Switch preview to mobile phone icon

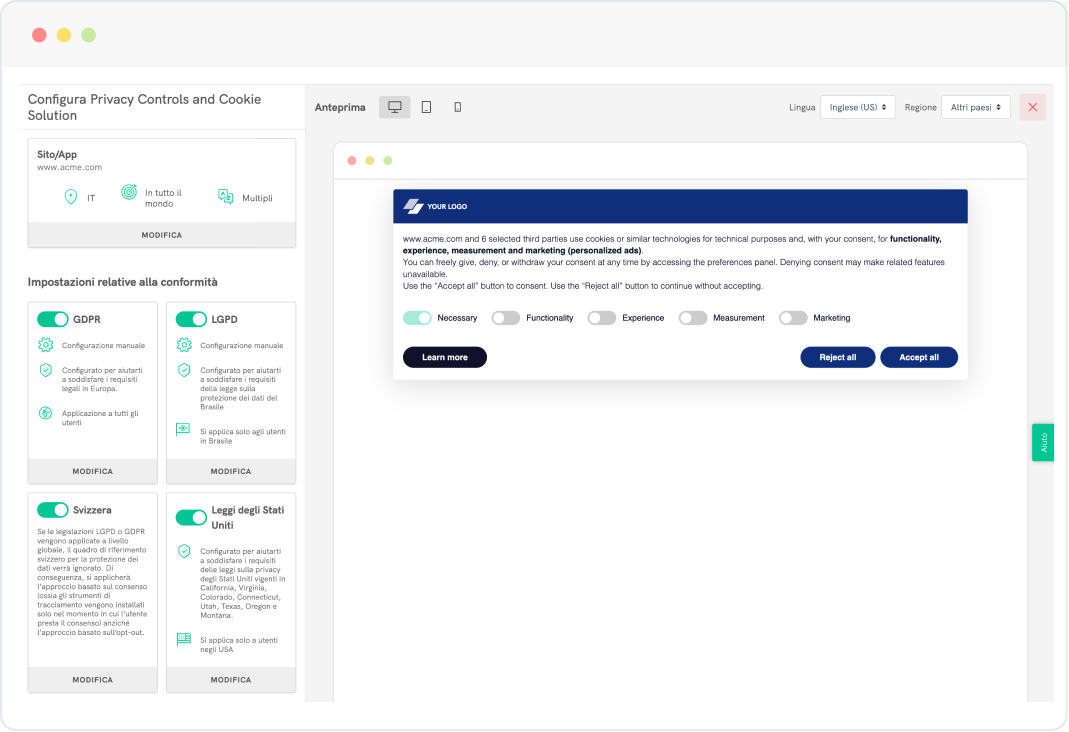click(458, 107)
